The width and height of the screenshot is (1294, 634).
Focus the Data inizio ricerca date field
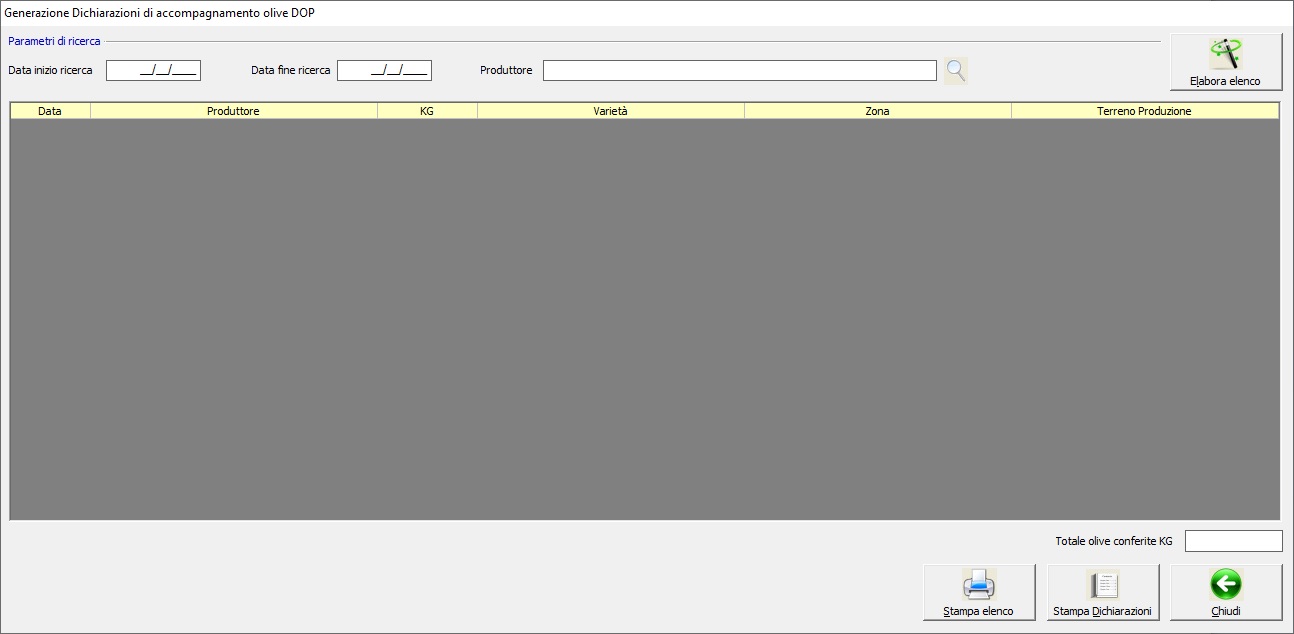pos(154,70)
